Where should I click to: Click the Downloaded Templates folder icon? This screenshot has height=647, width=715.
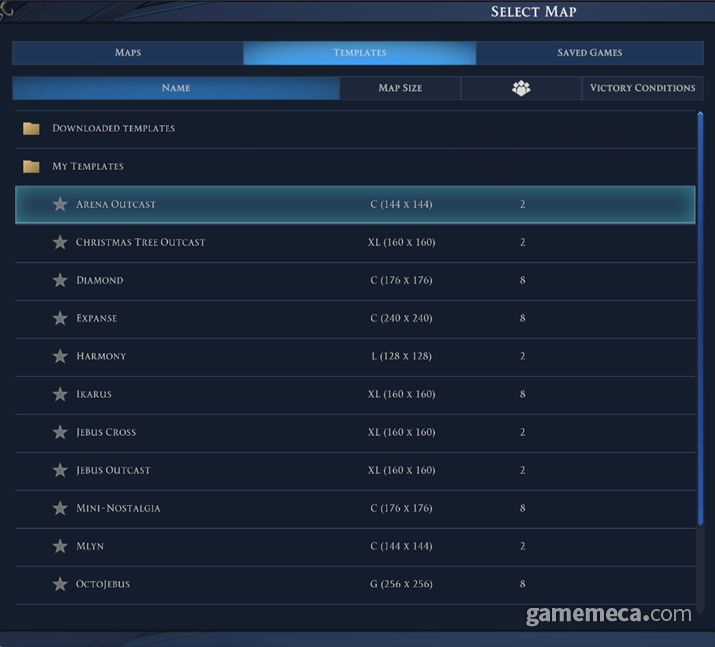coord(31,128)
